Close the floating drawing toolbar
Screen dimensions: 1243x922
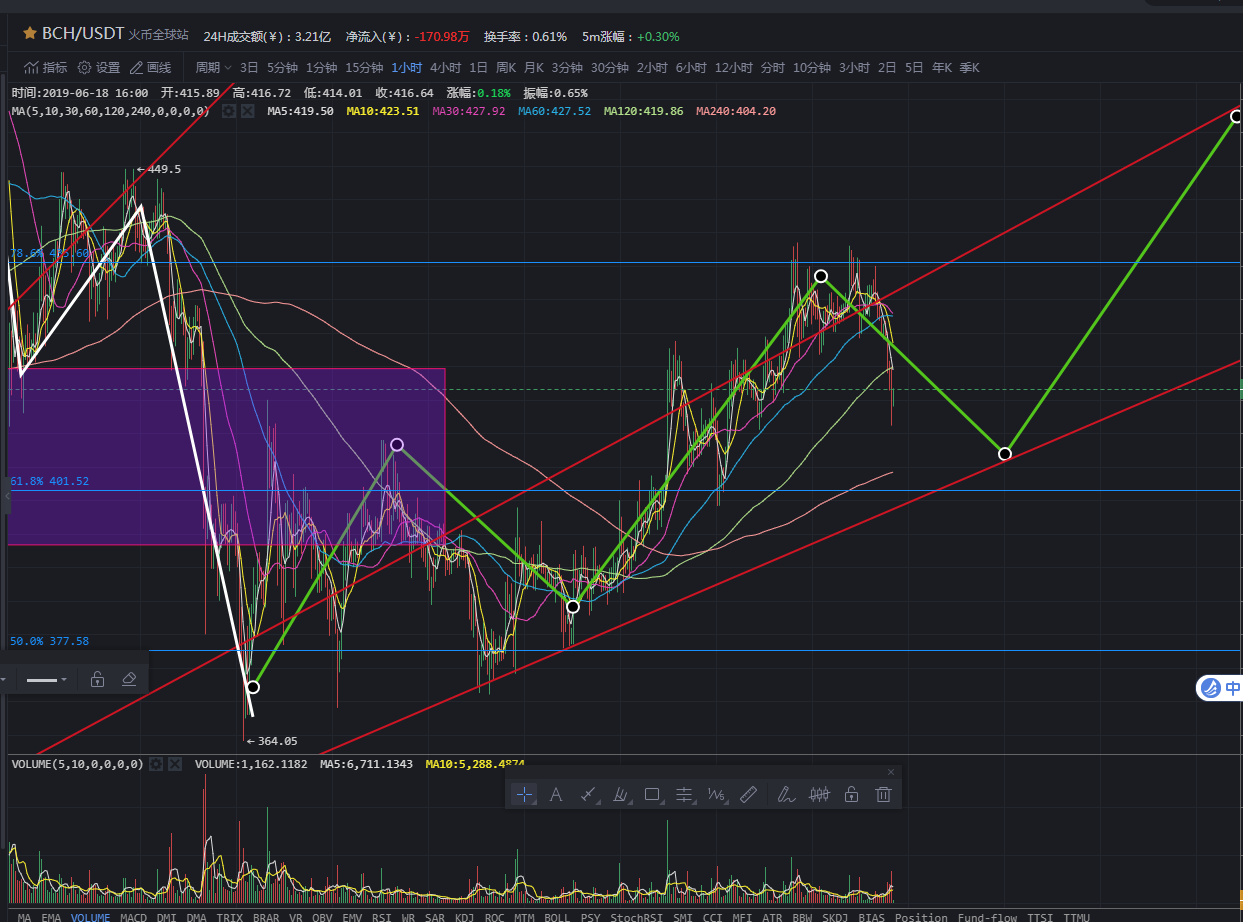click(891, 772)
